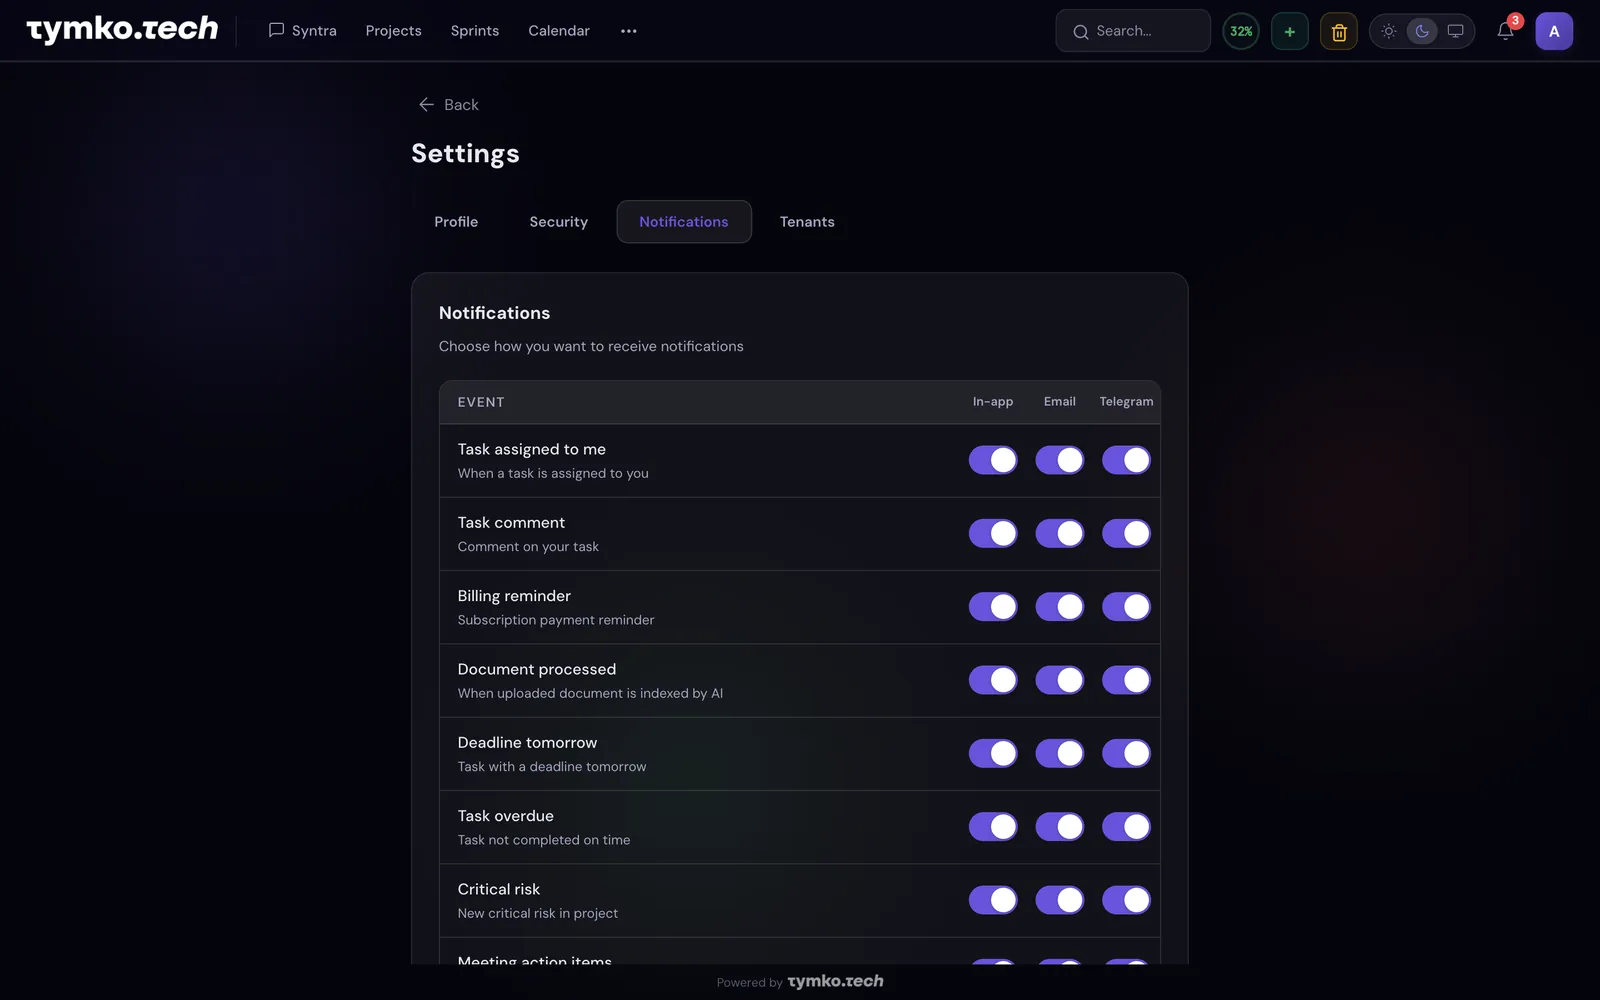Click the green plus add button

click(x=1290, y=31)
